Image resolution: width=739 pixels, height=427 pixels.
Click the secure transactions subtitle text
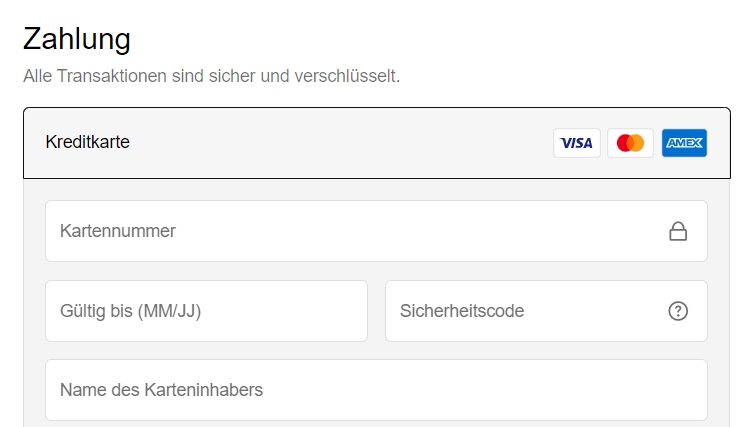click(x=212, y=76)
